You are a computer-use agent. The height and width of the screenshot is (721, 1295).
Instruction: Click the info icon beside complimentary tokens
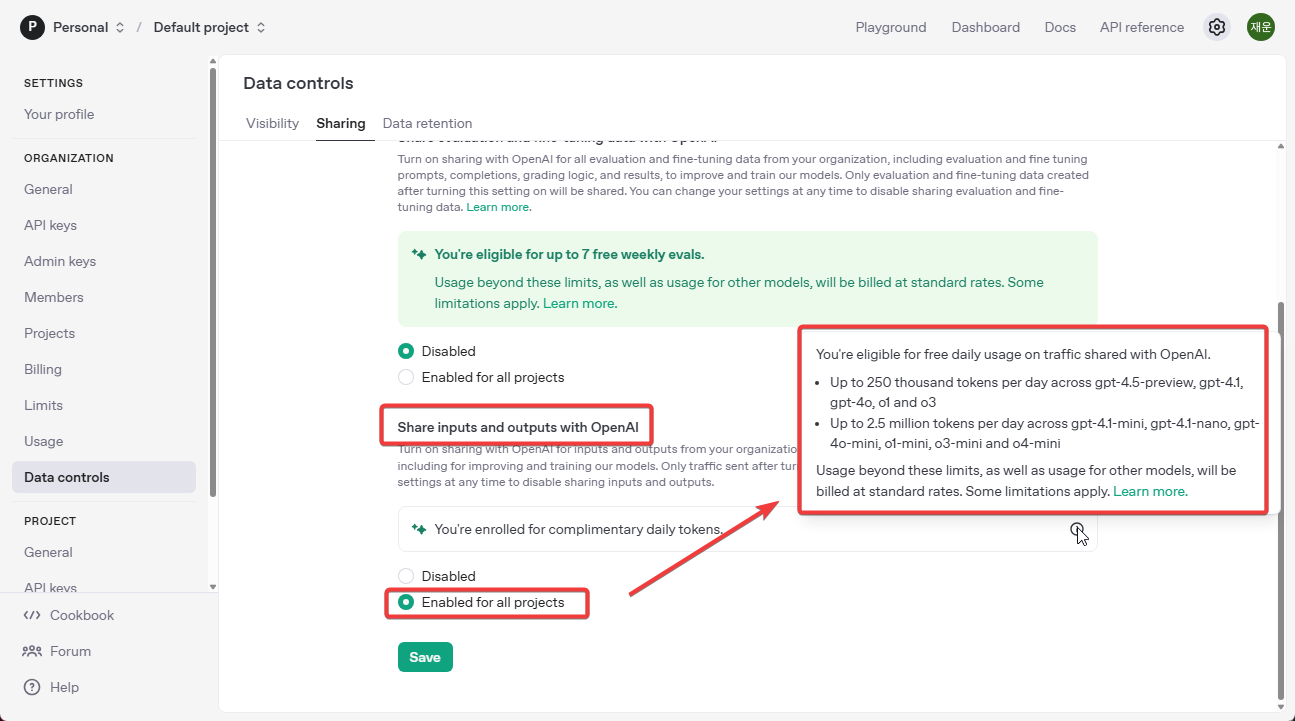1076,529
